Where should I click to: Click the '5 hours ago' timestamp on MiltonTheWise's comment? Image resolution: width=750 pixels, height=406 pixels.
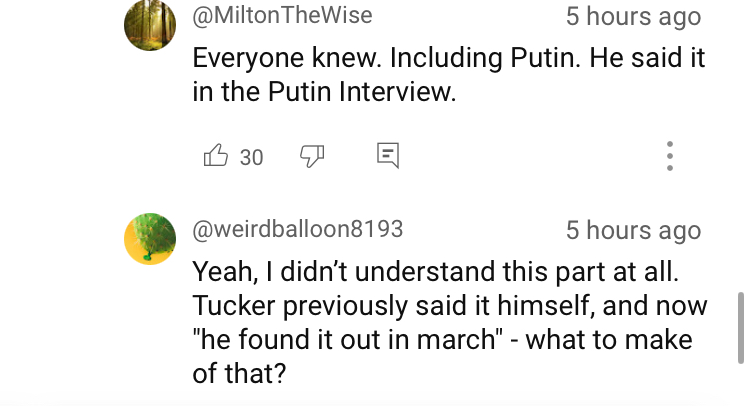(633, 17)
